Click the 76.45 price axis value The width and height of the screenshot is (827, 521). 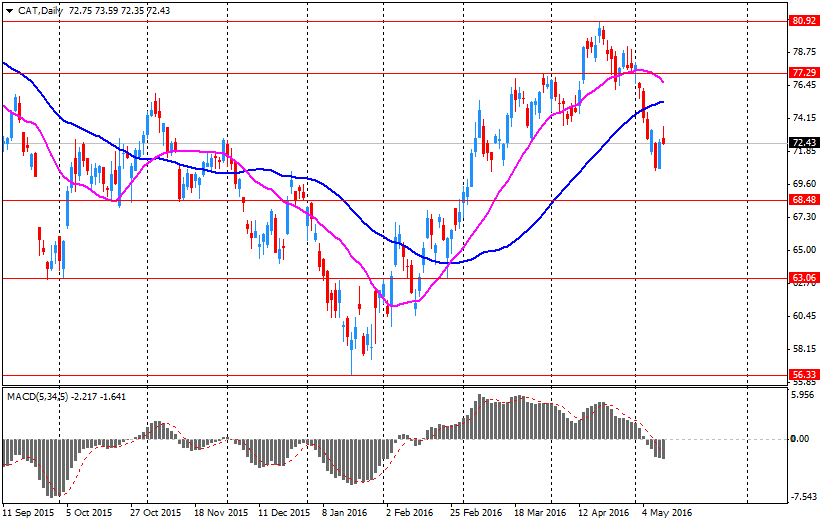click(x=804, y=84)
